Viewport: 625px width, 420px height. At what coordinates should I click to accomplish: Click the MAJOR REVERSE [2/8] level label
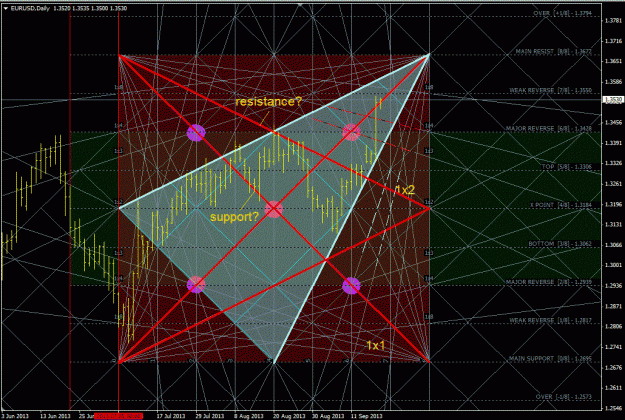[549, 282]
